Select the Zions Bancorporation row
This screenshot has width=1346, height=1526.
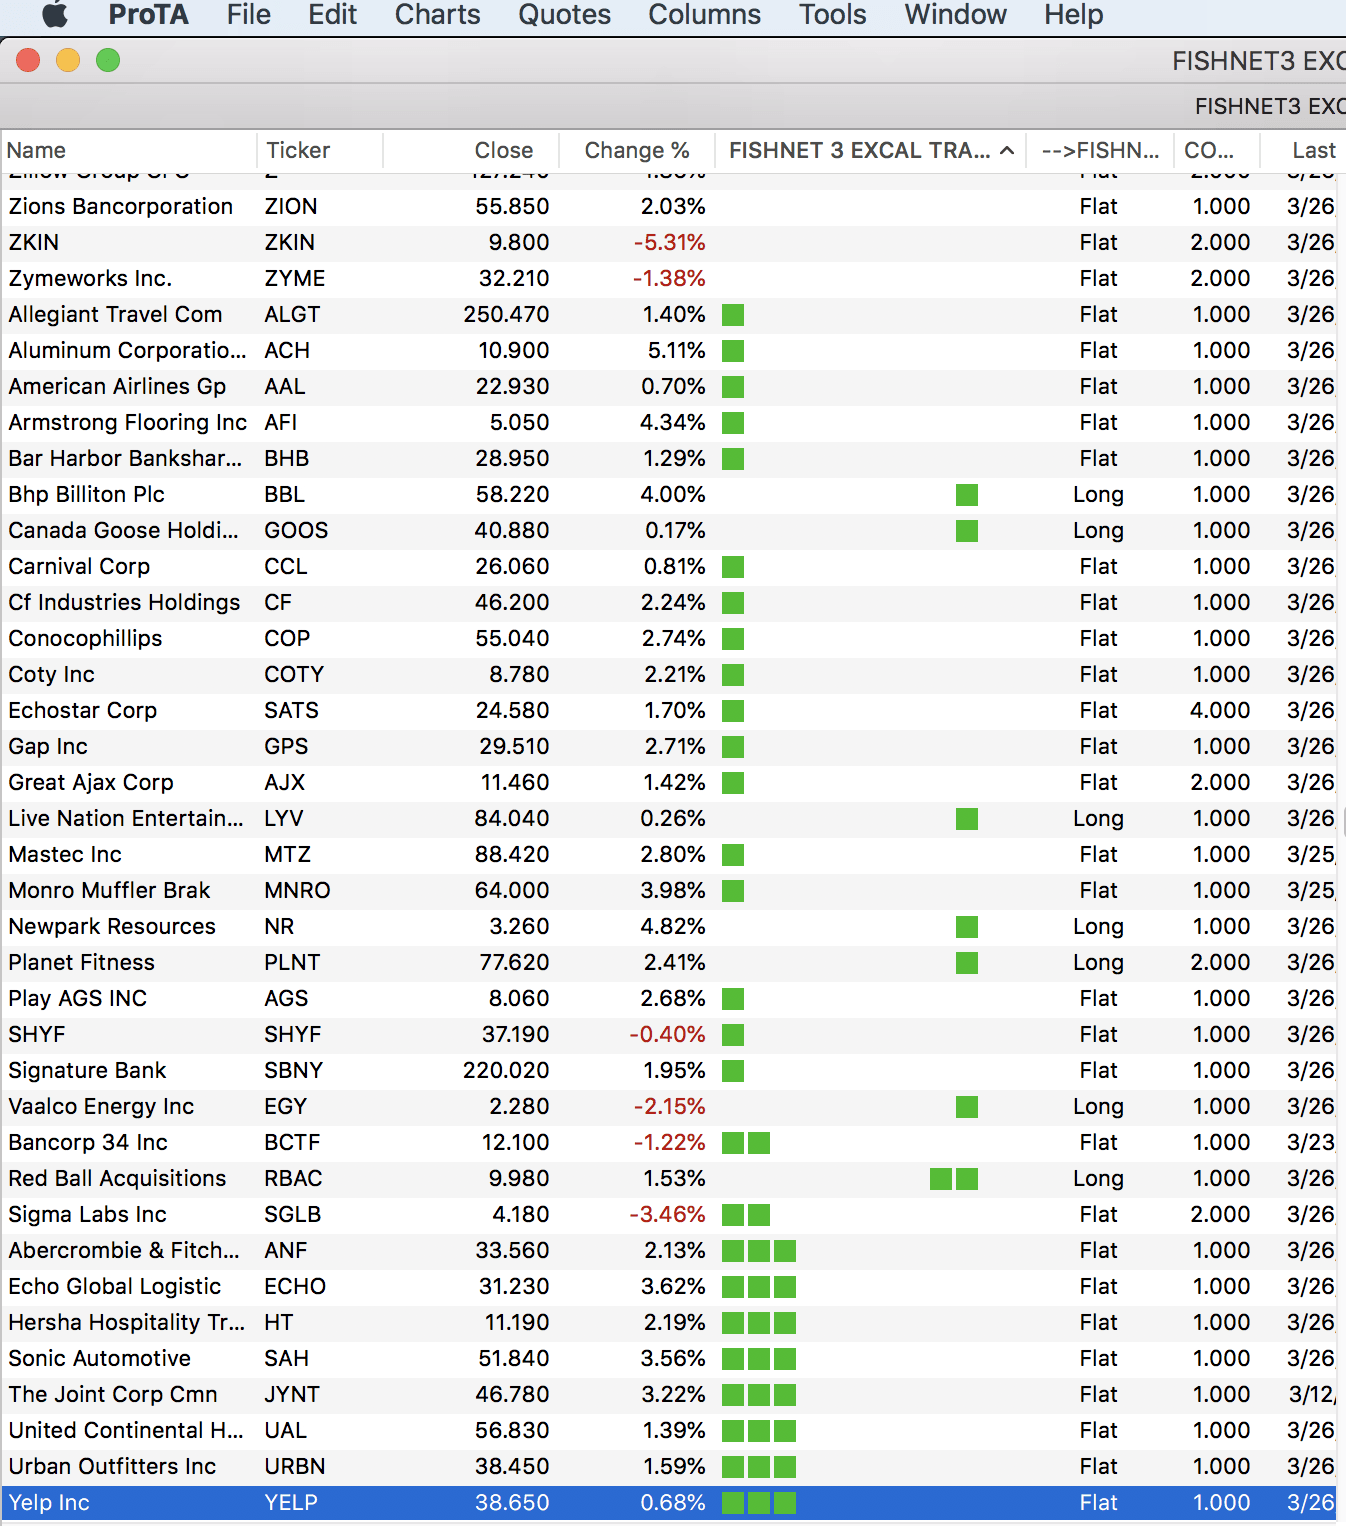click(x=669, y=207)
